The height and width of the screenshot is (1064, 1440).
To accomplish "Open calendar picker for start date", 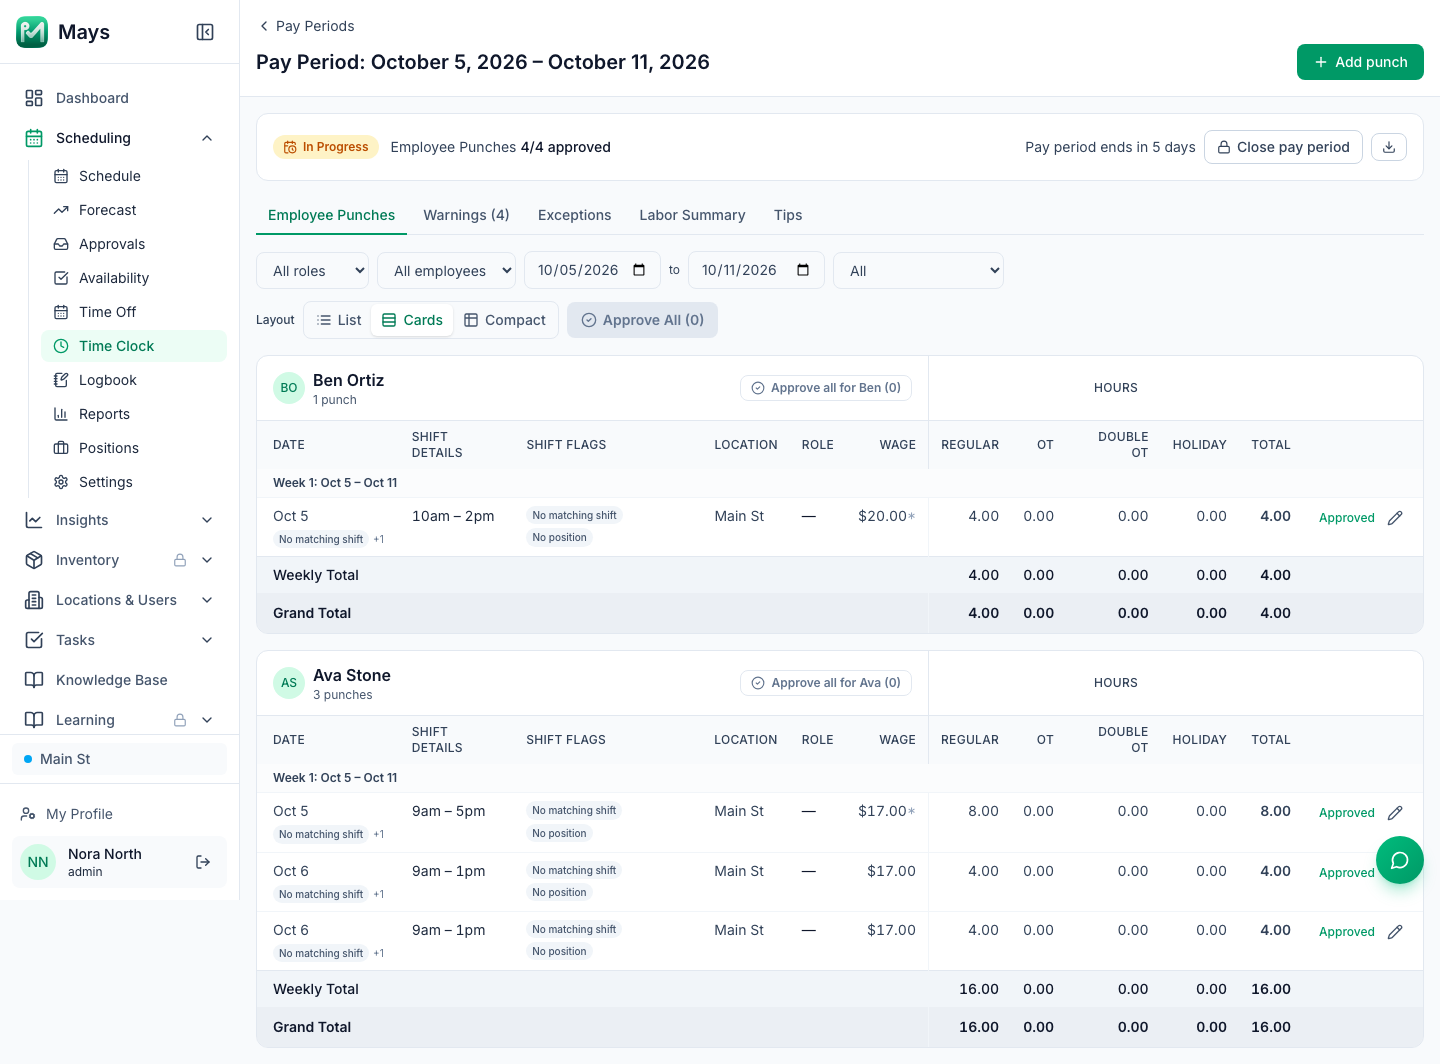I will point(639,270).
